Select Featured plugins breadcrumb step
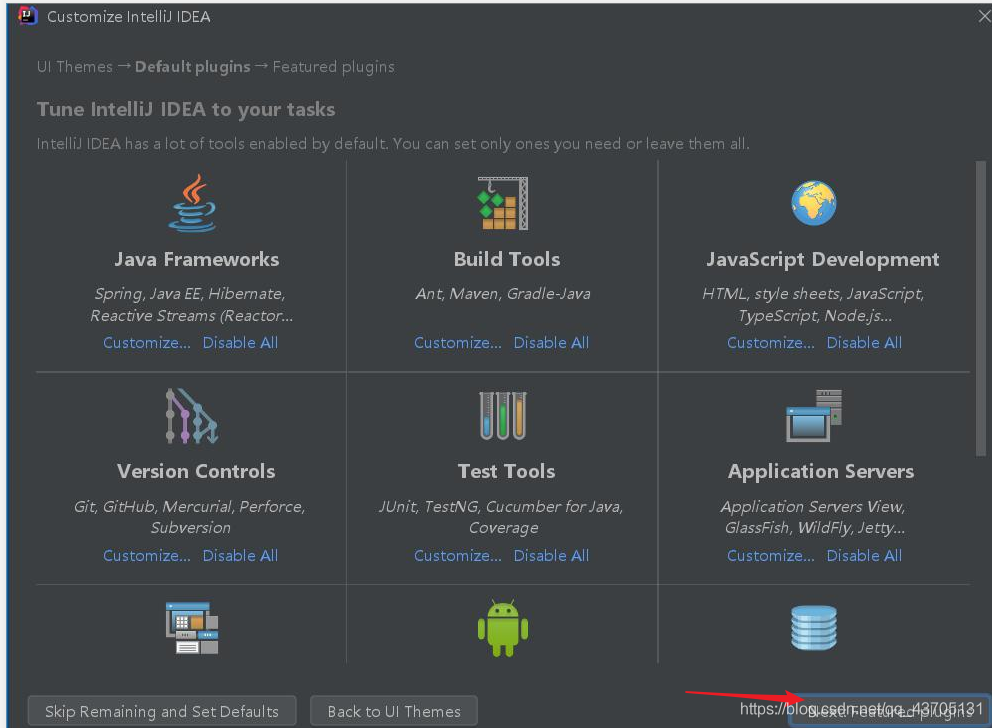This screenshot has height=728, width=992. click(333, 66)
